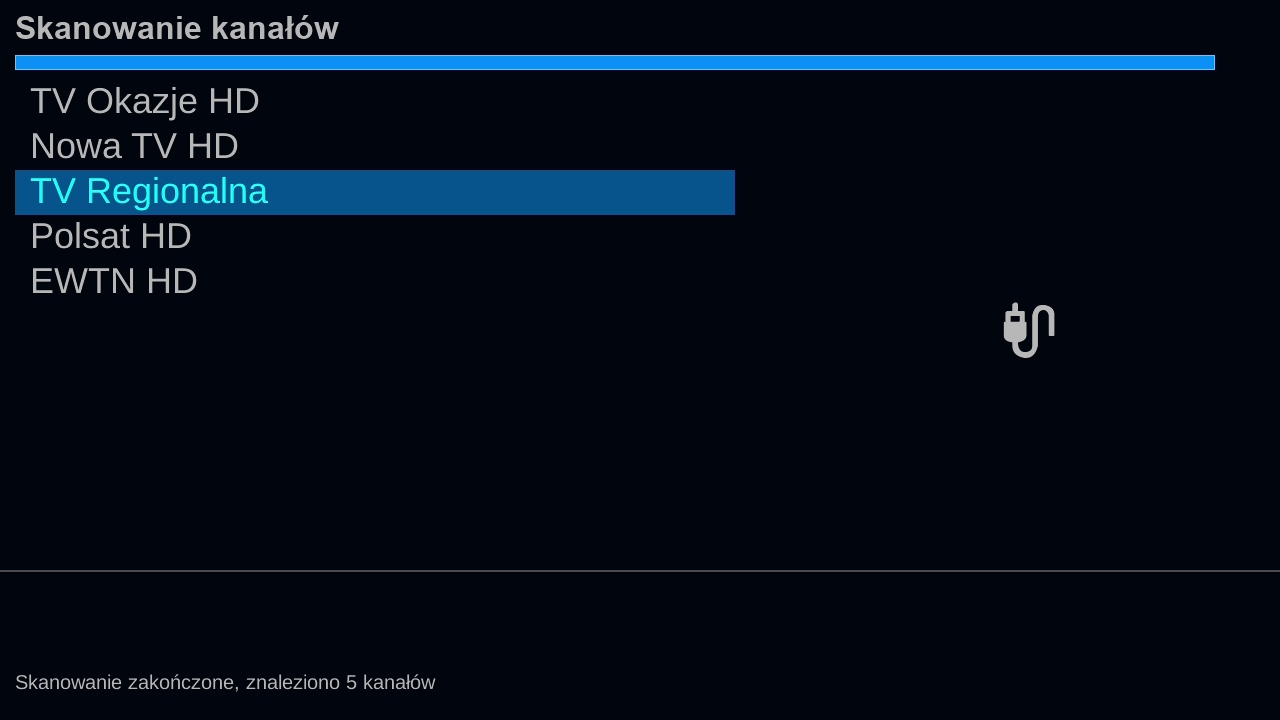The width and height of the screenshot is (1280, 720).
Task: Click the blue scan progress bar
Action: [614, 62]
